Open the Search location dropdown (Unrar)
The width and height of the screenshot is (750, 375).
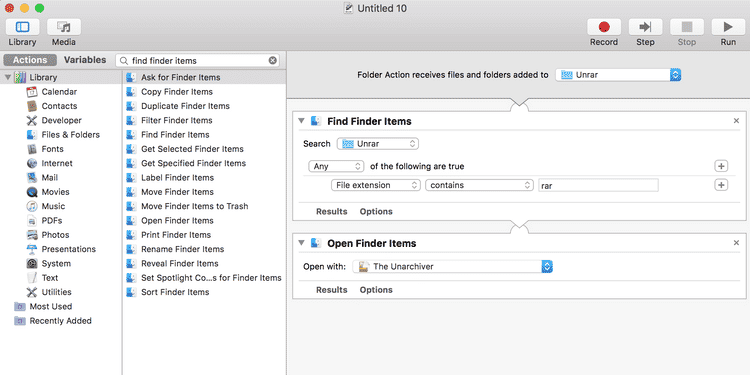click(378, 143)
